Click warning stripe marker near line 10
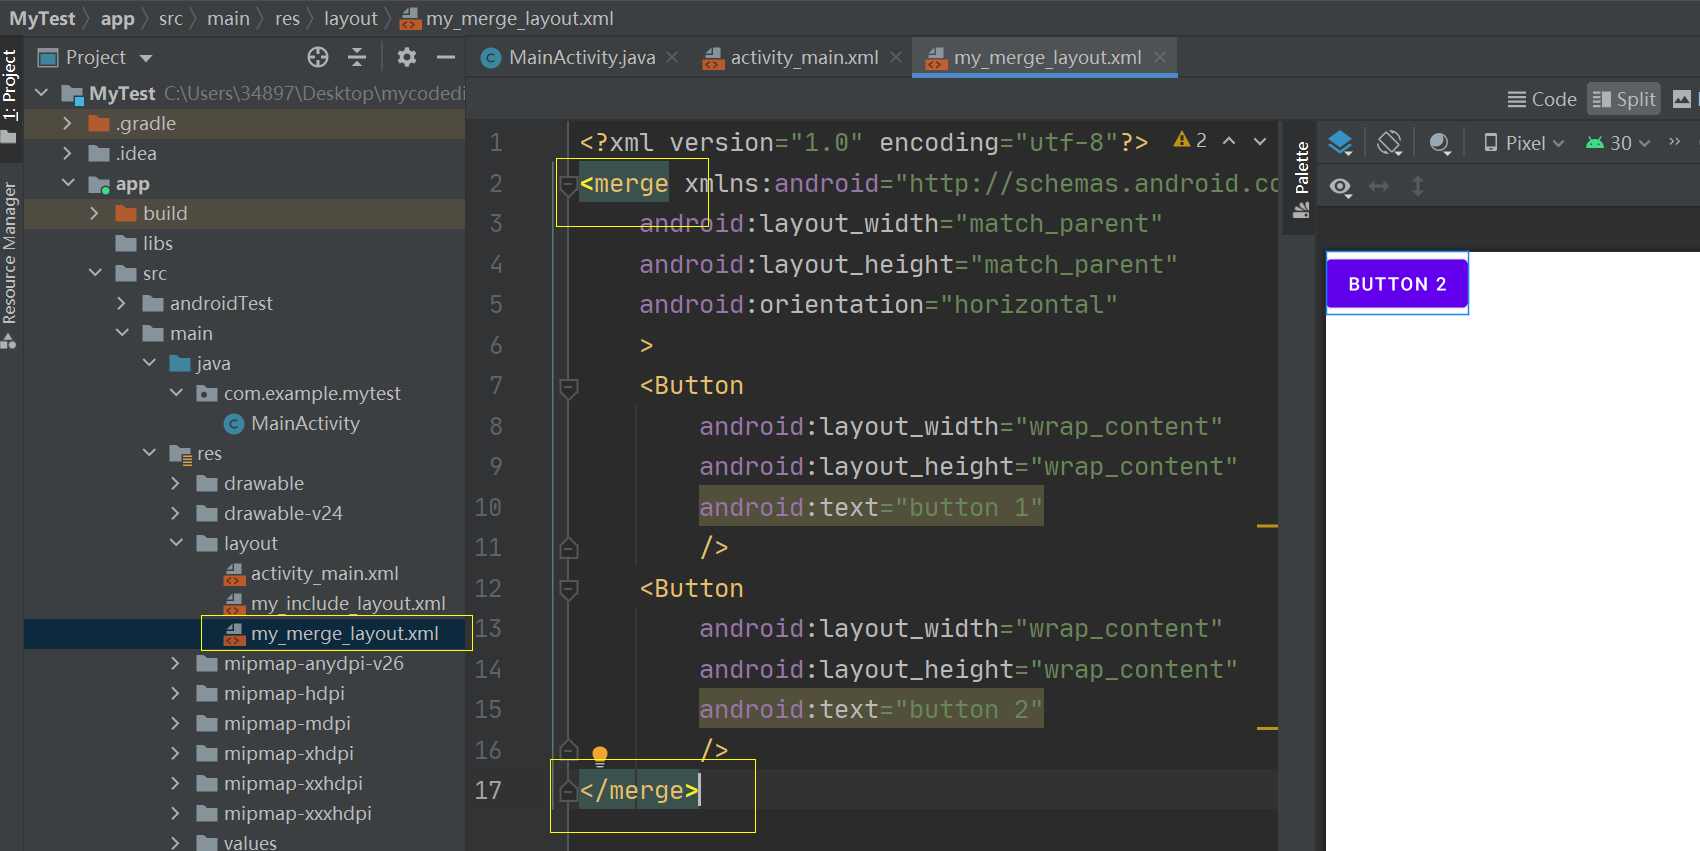This screenshot has width=1700, height=851. click(x=1267, y=525)
